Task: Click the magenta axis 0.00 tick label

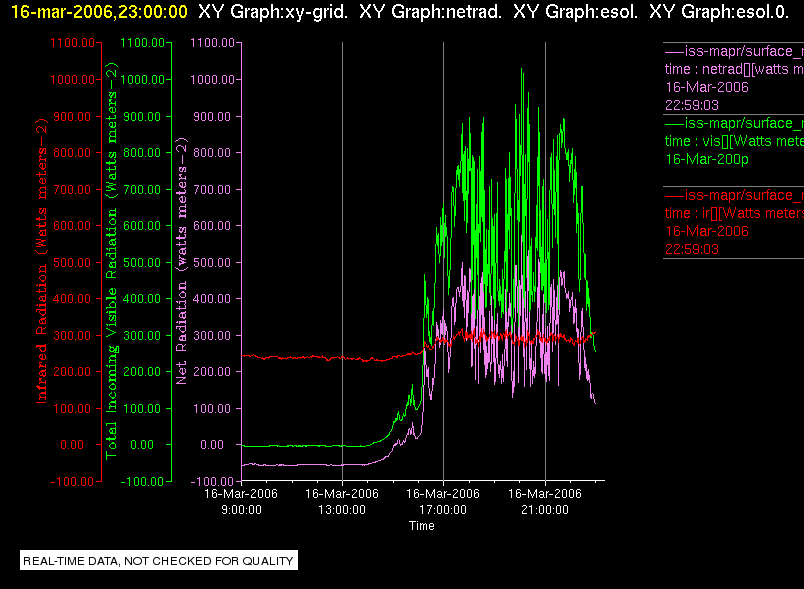Action: pos(212,445)
